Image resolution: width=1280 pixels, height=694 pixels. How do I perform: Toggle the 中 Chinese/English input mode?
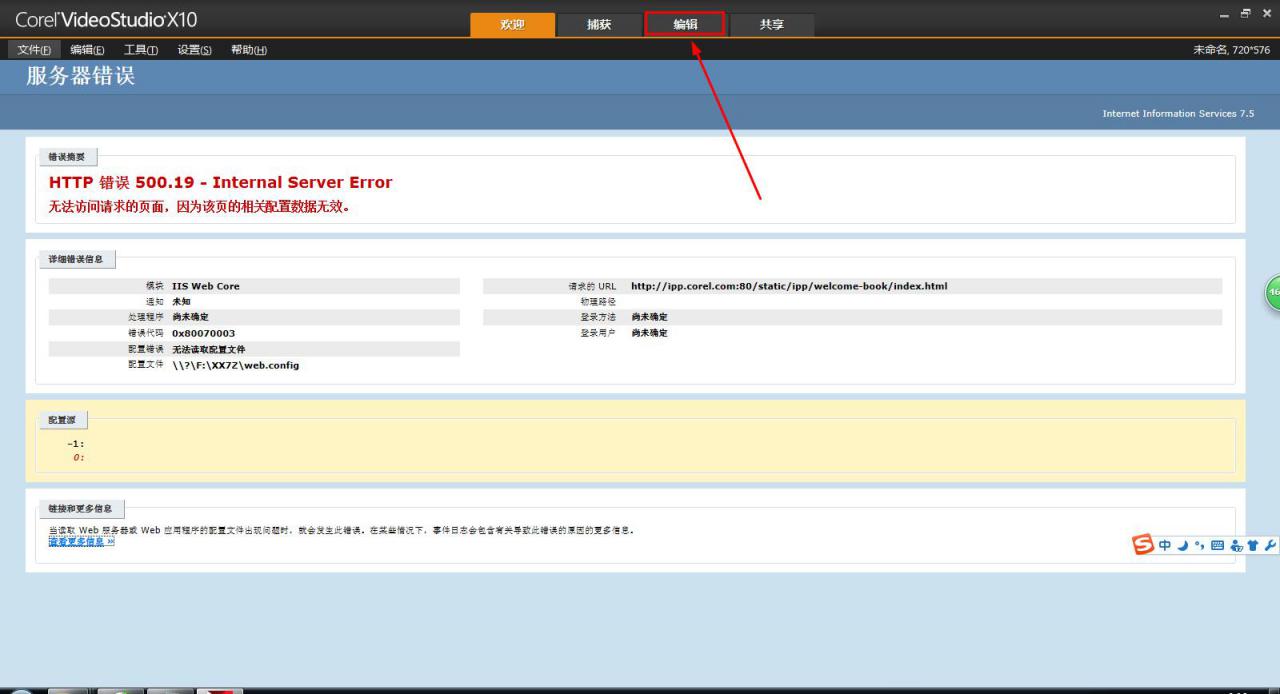point(1165,546)
